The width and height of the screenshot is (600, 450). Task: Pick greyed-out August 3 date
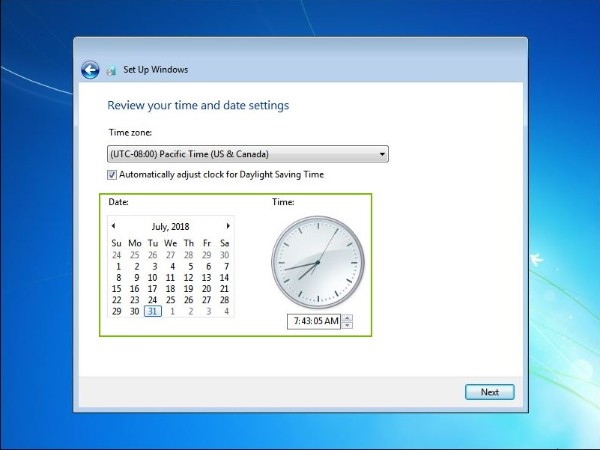click(x=209, y=311)
